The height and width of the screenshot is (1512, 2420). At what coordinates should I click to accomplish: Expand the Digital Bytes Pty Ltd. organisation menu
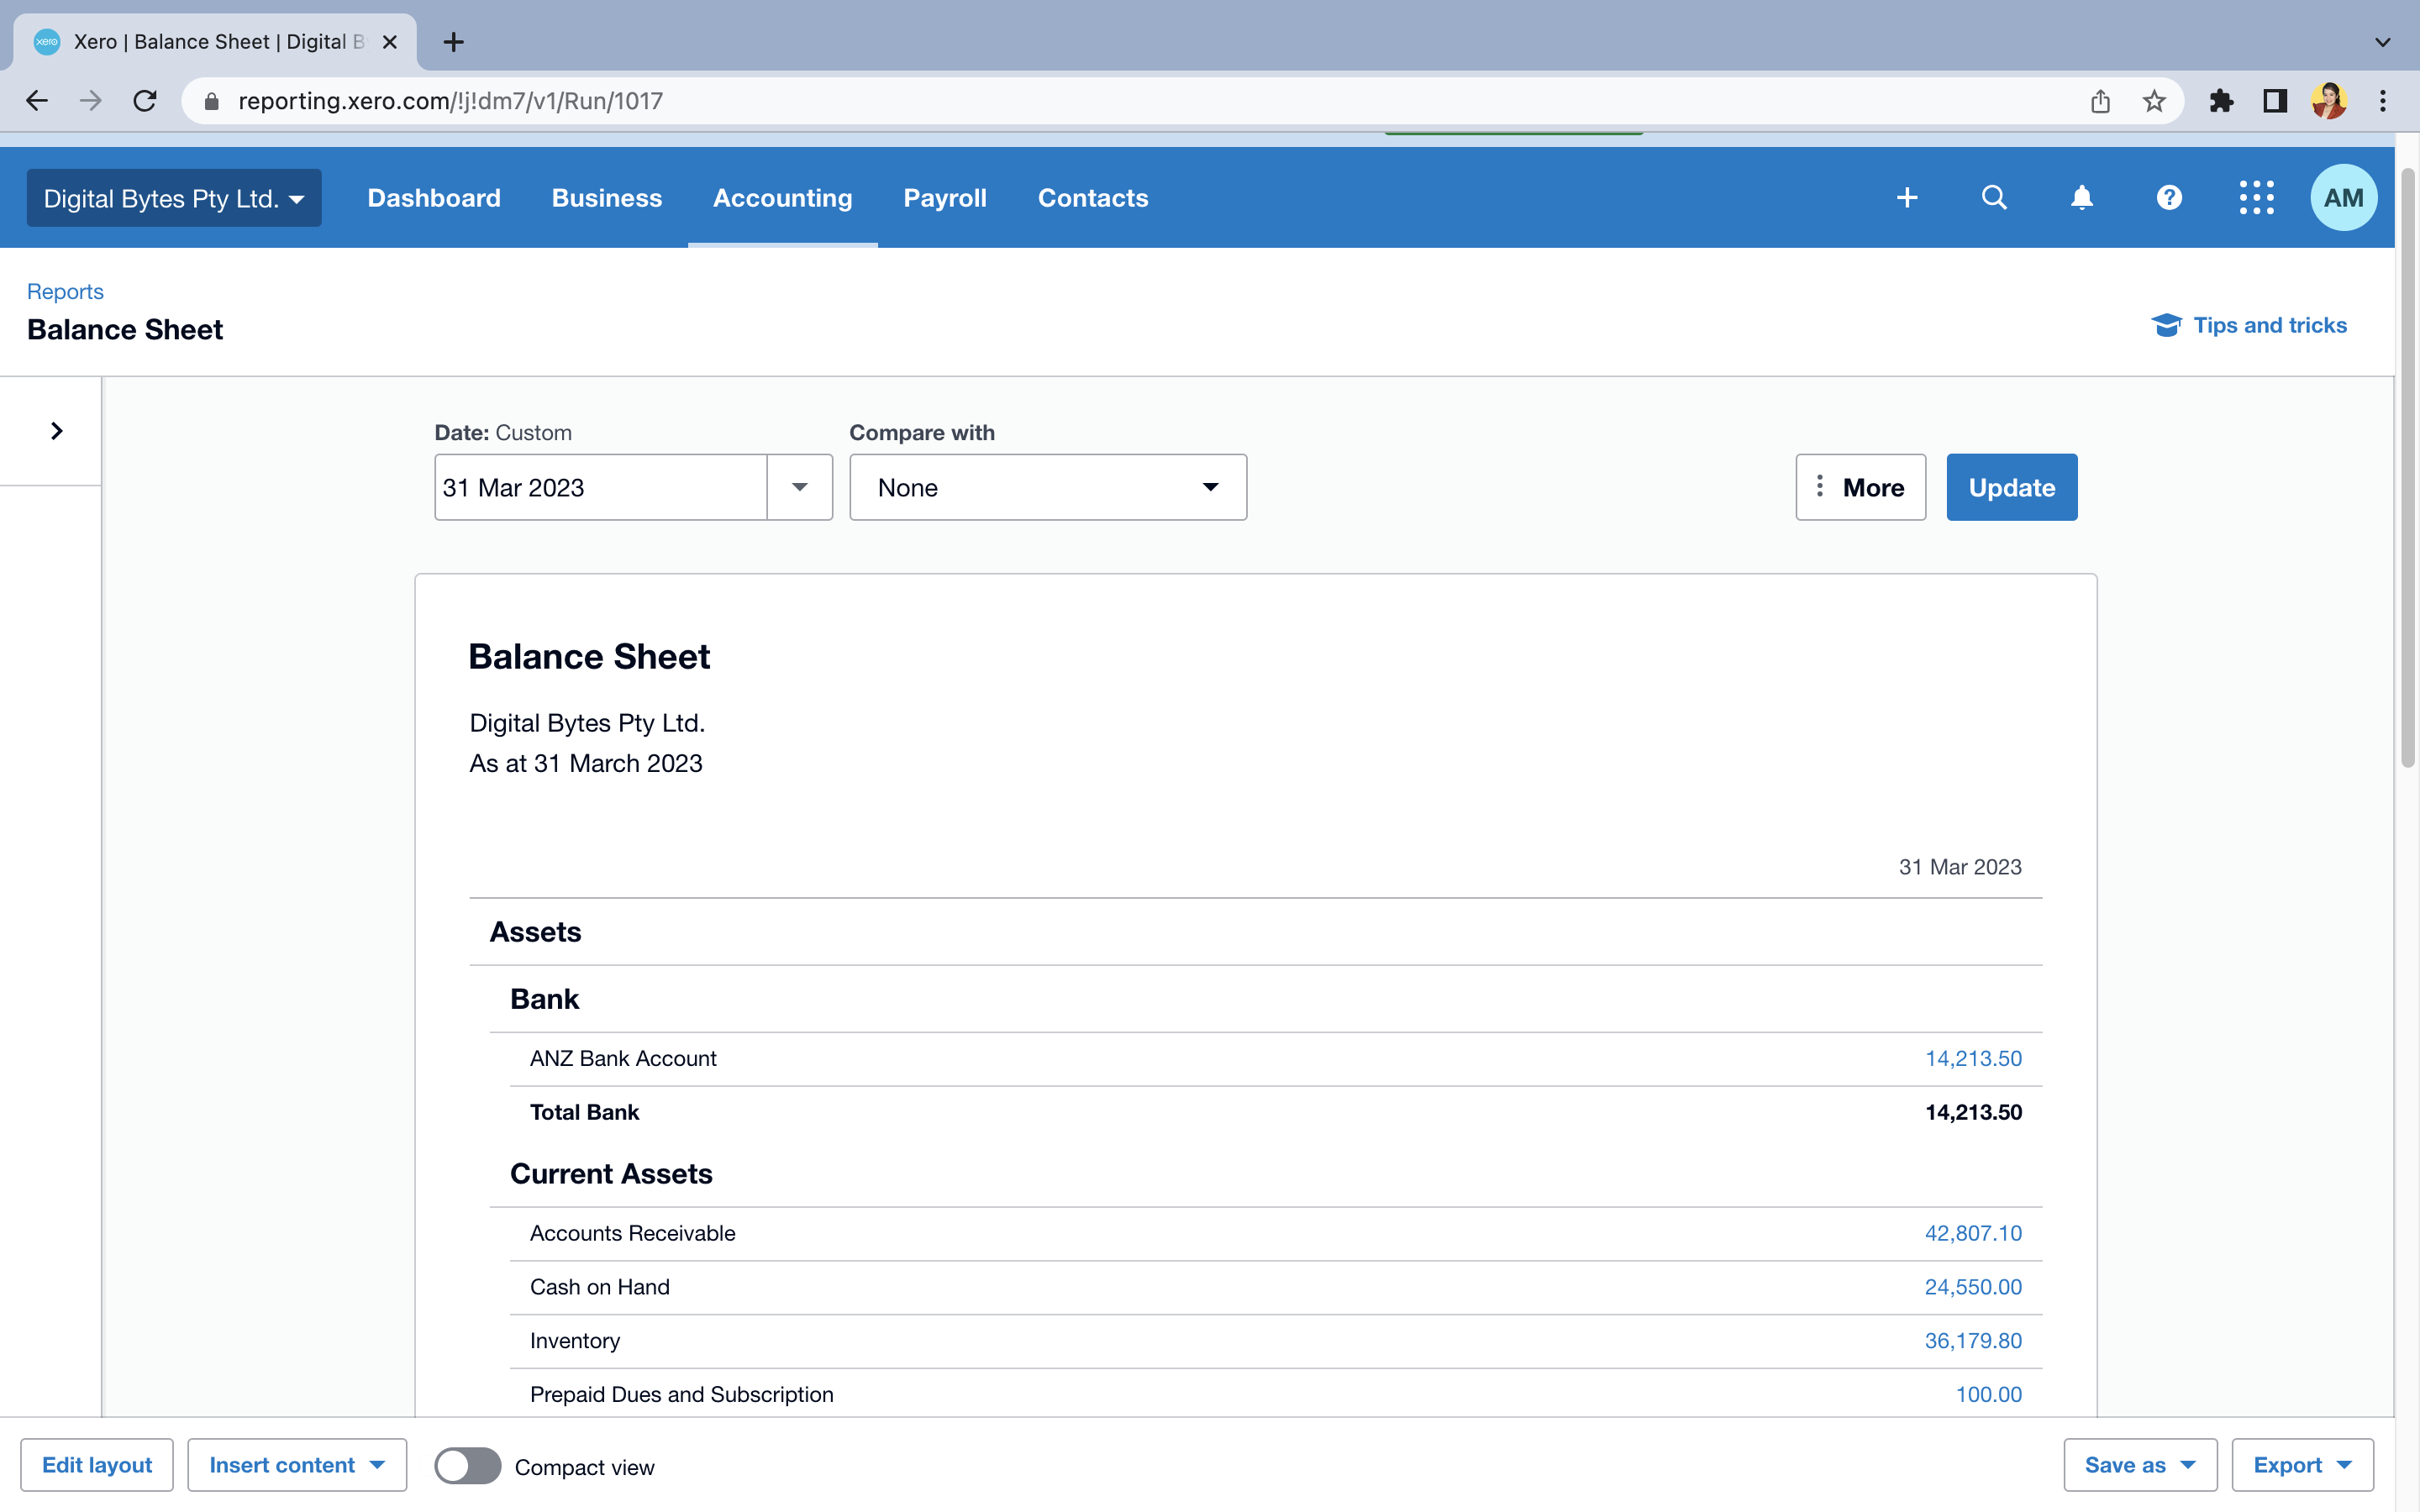point(174,198)
